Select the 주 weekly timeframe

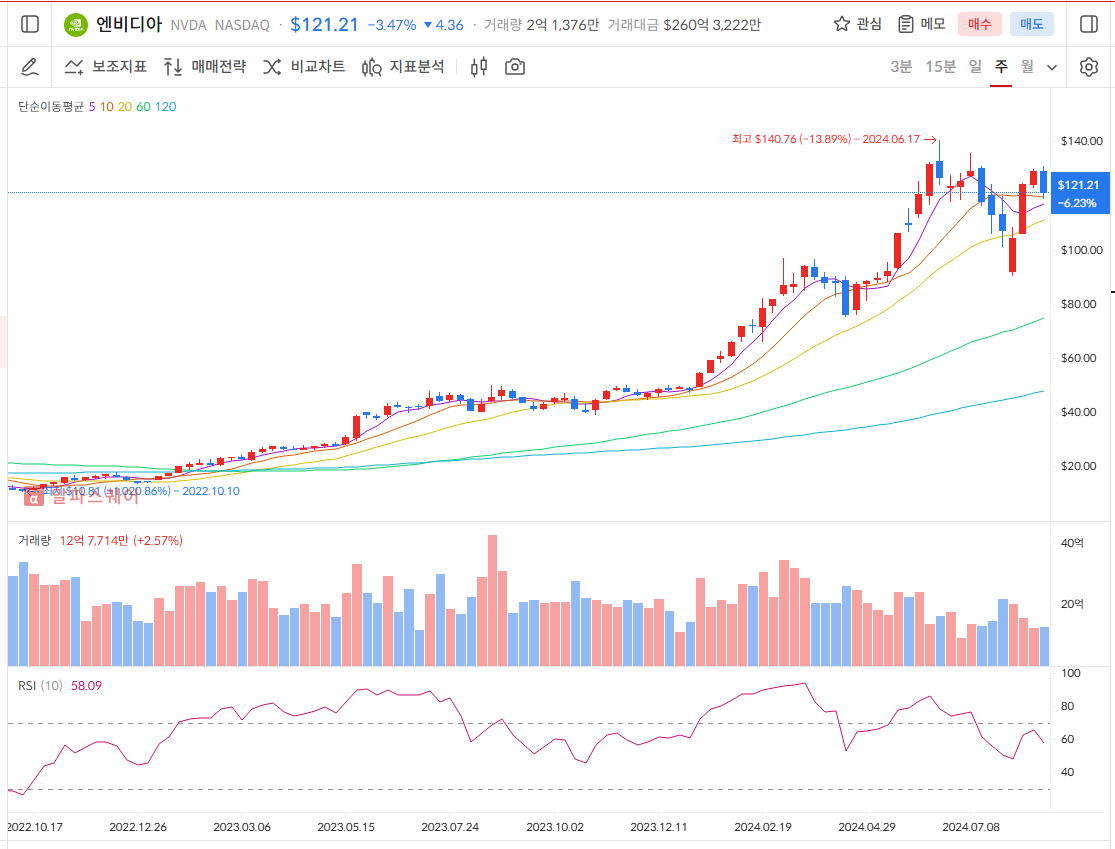click(1001, 67)
